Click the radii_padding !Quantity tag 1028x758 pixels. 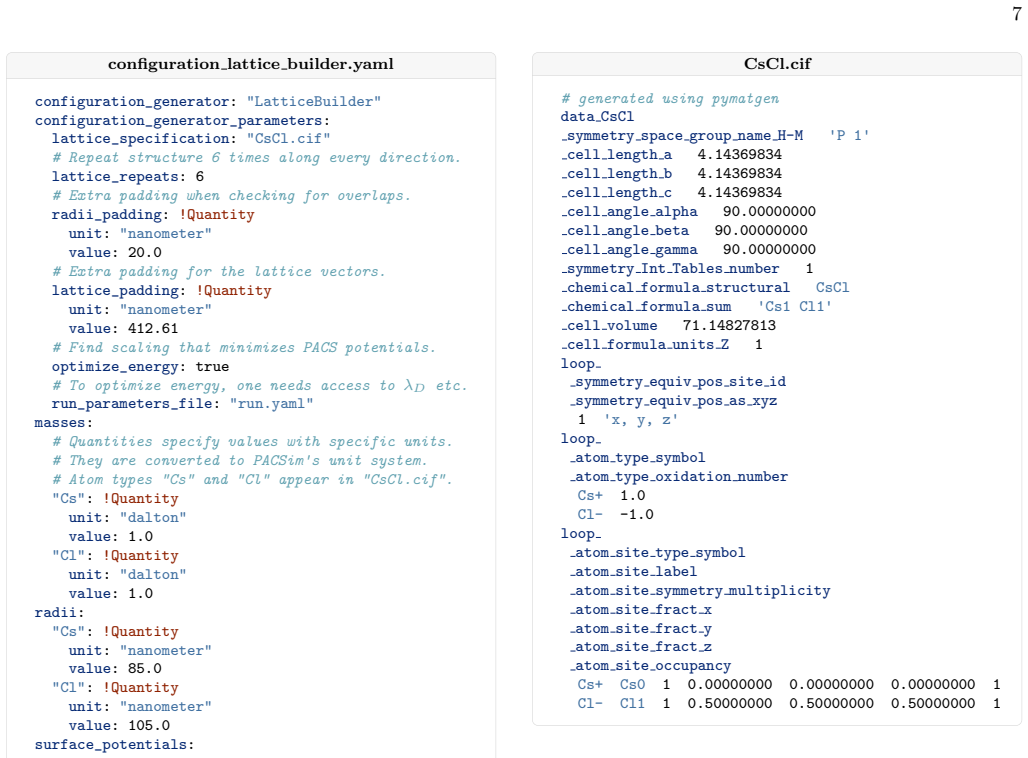[216, 215]
